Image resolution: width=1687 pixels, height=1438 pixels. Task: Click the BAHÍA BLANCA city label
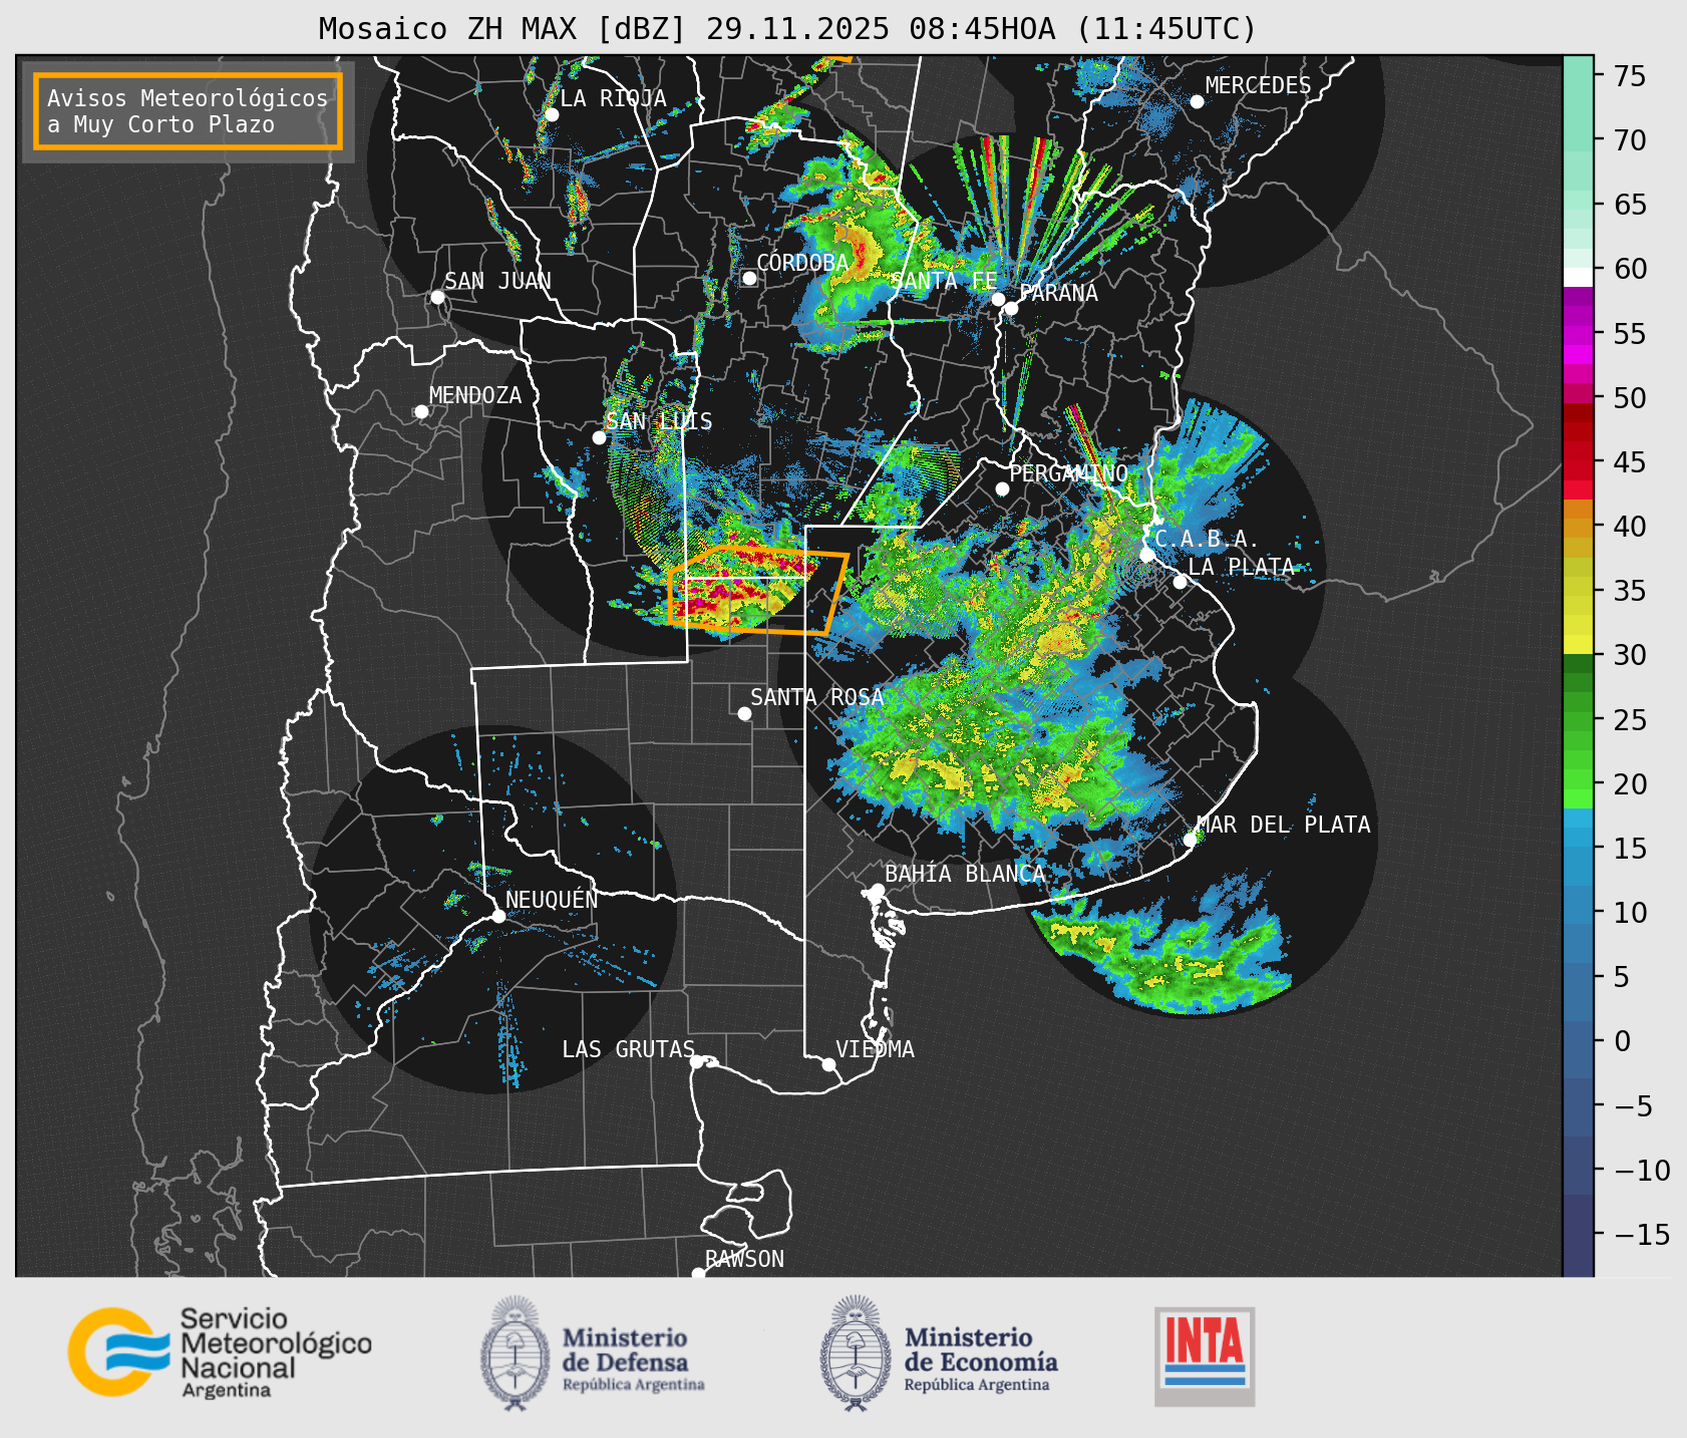(965, 873)
